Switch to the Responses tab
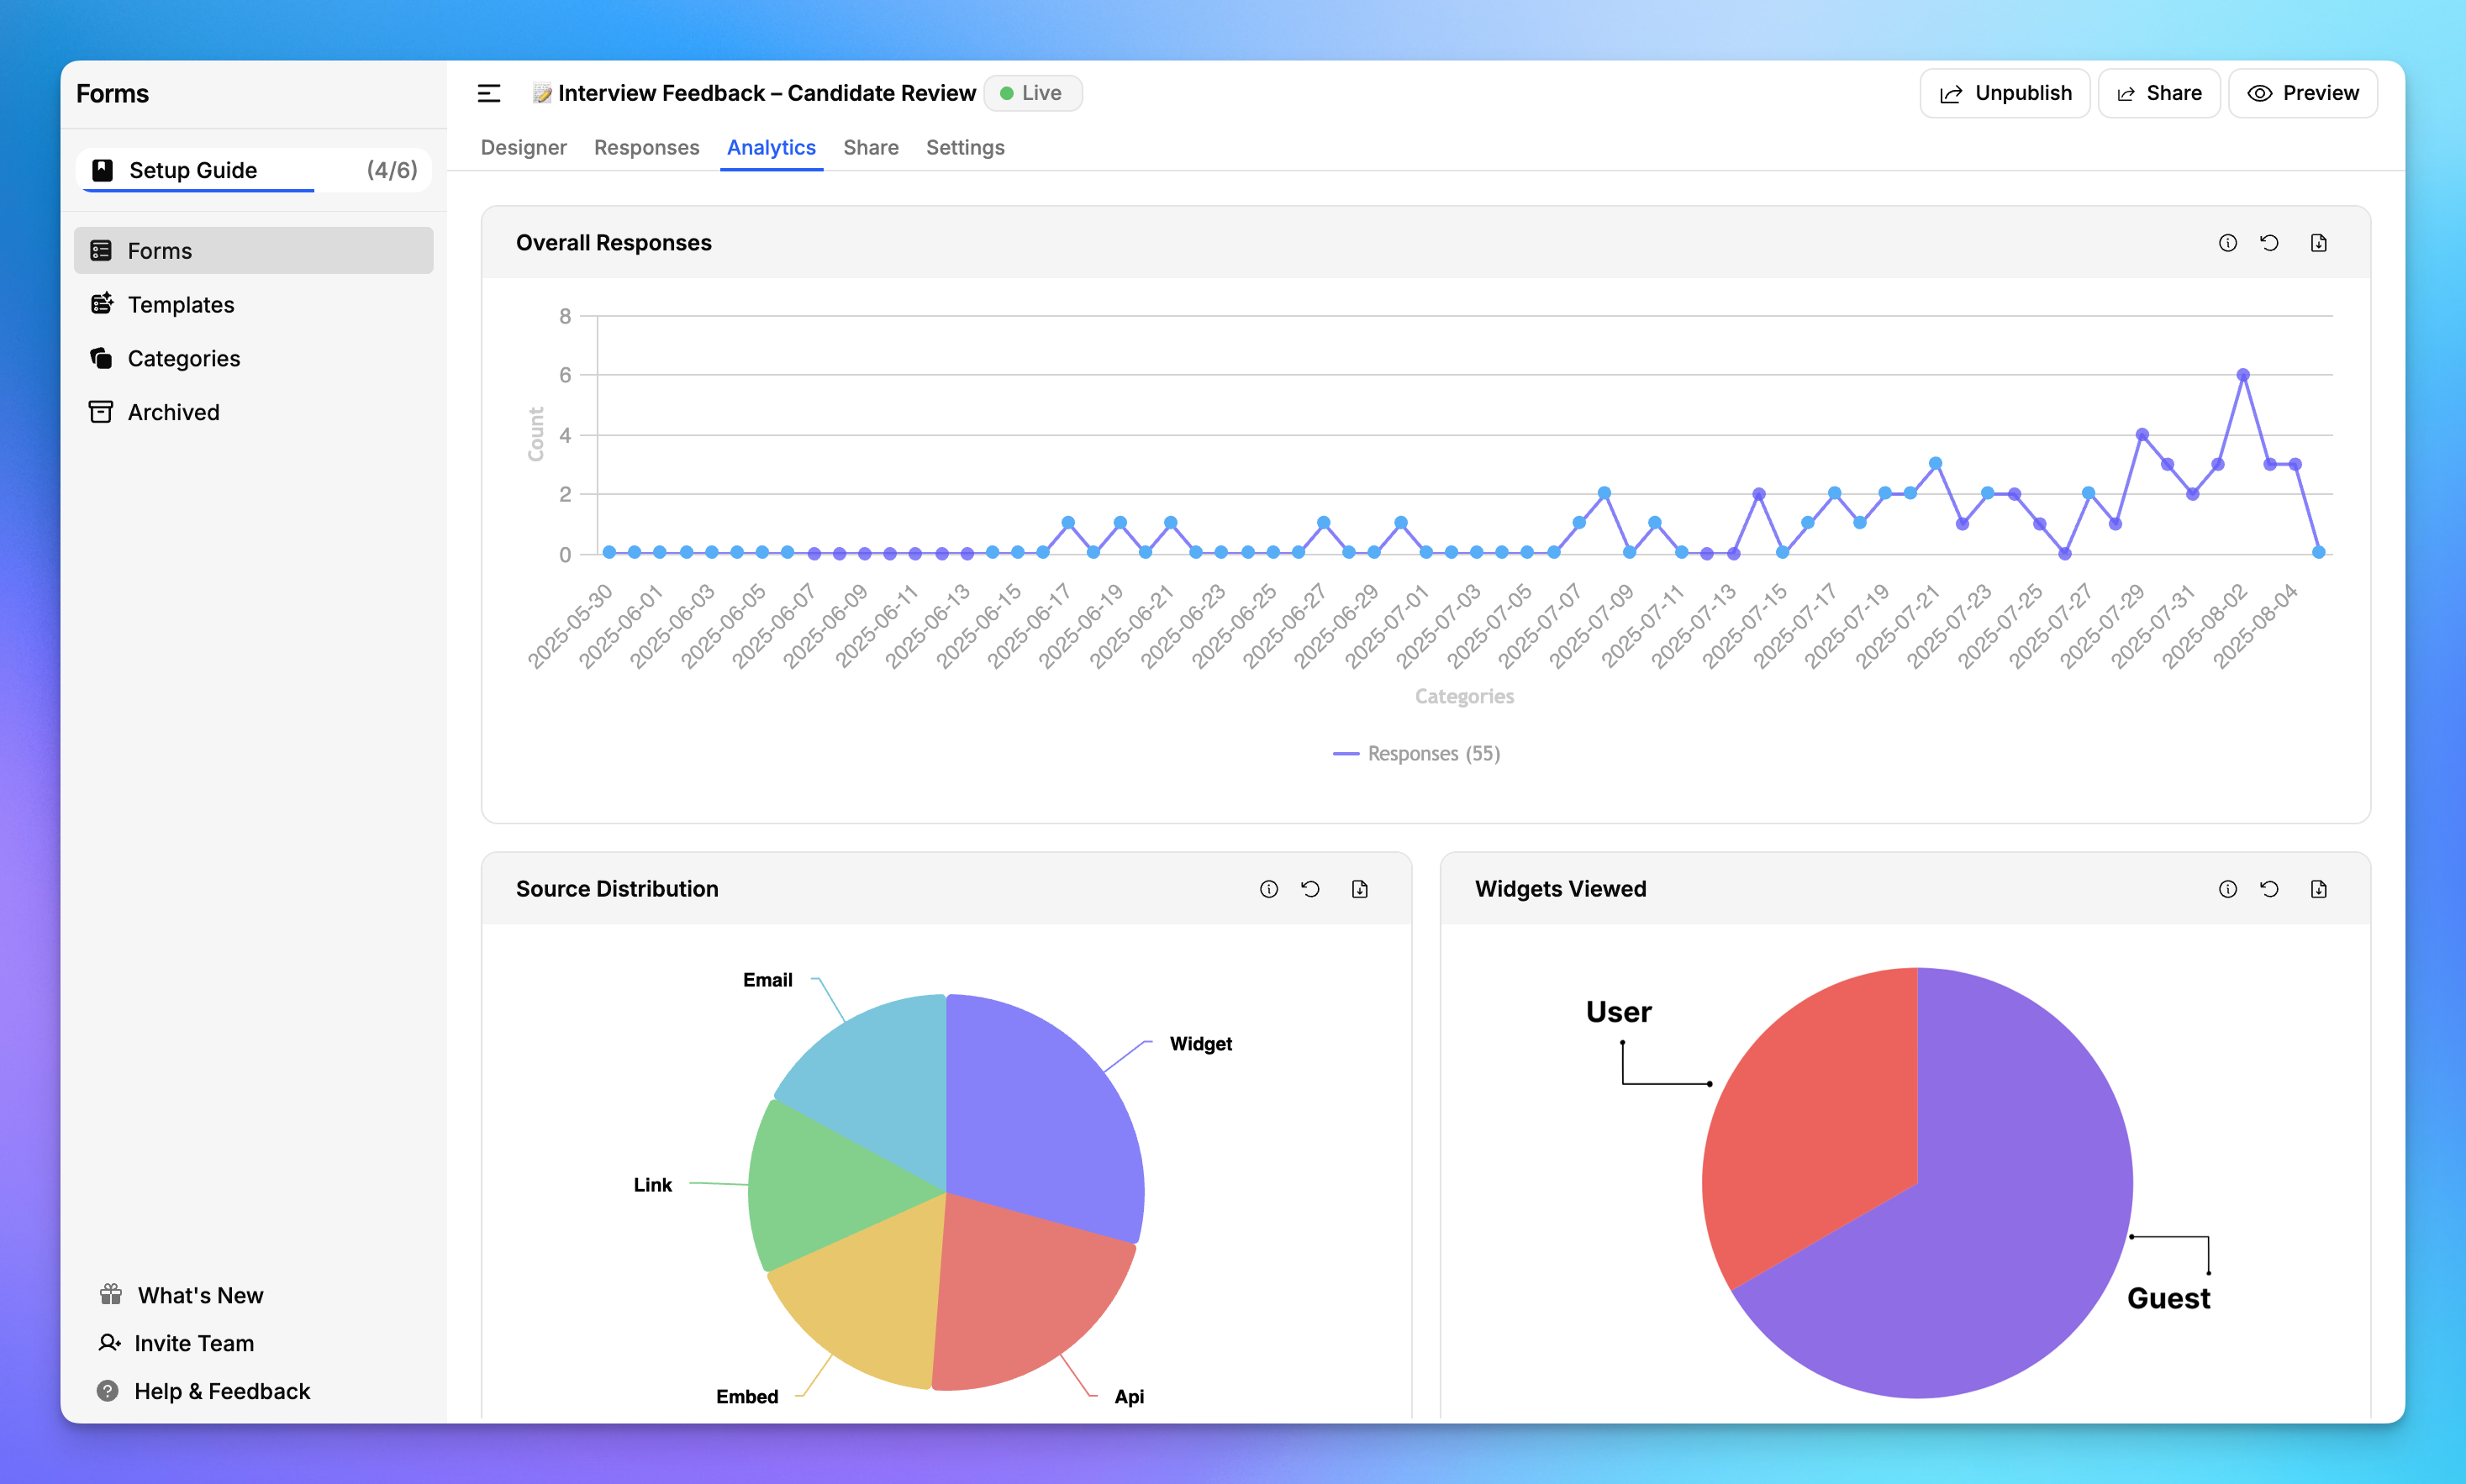The image size is (2466, 1484). click(x=646, y=147)
